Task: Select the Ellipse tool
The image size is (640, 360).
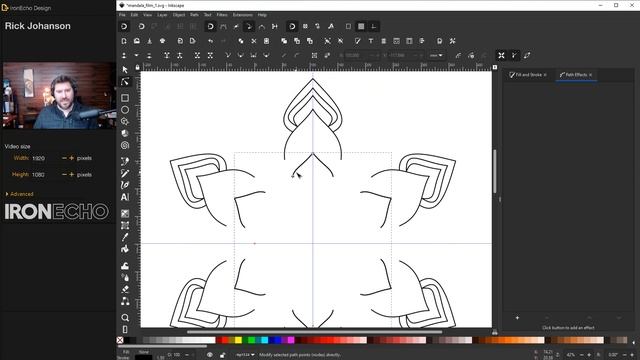Action: 125,110
